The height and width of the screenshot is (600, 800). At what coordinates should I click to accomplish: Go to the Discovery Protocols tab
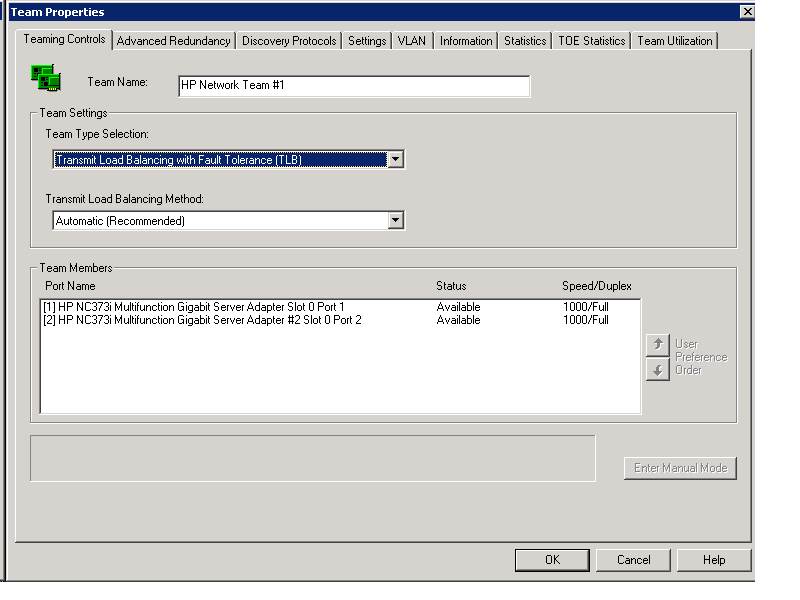tap(289, 41)
